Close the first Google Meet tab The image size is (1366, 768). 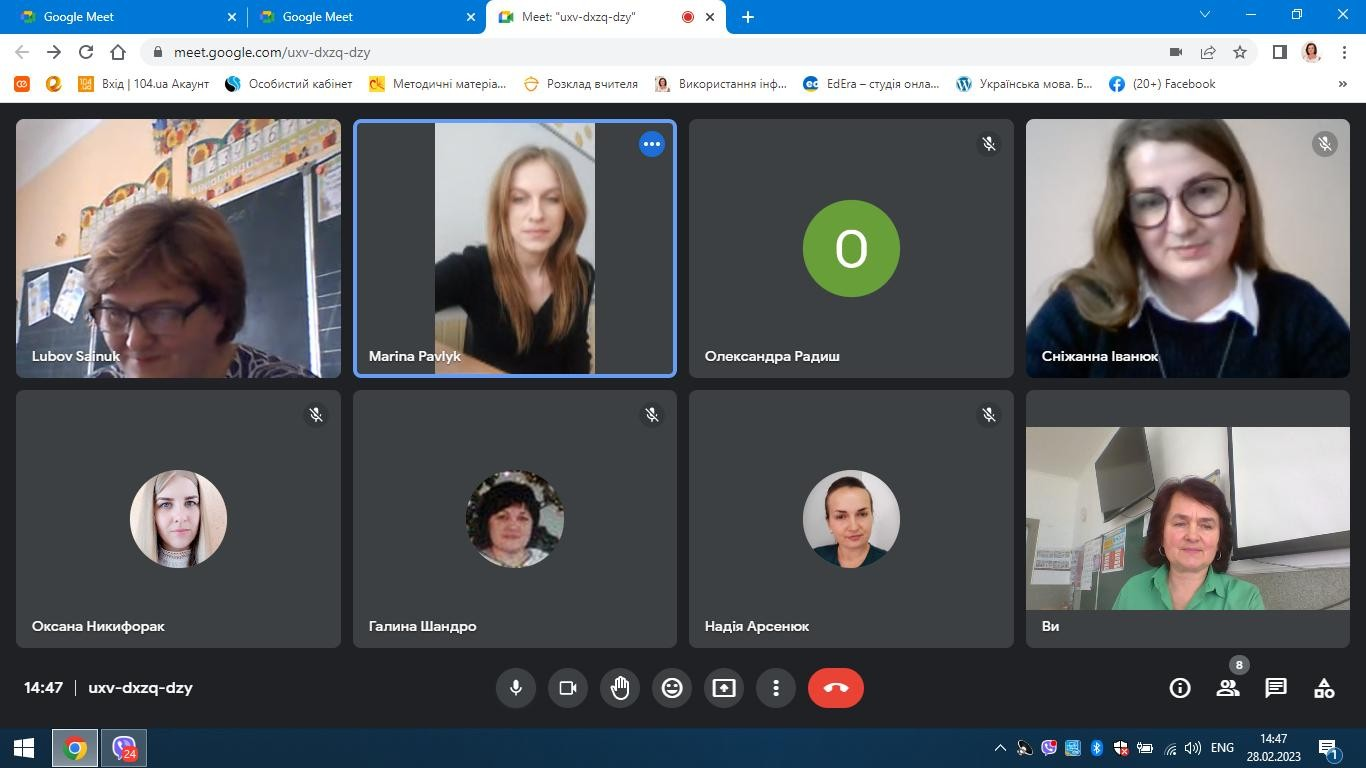(x=232, y=17)
